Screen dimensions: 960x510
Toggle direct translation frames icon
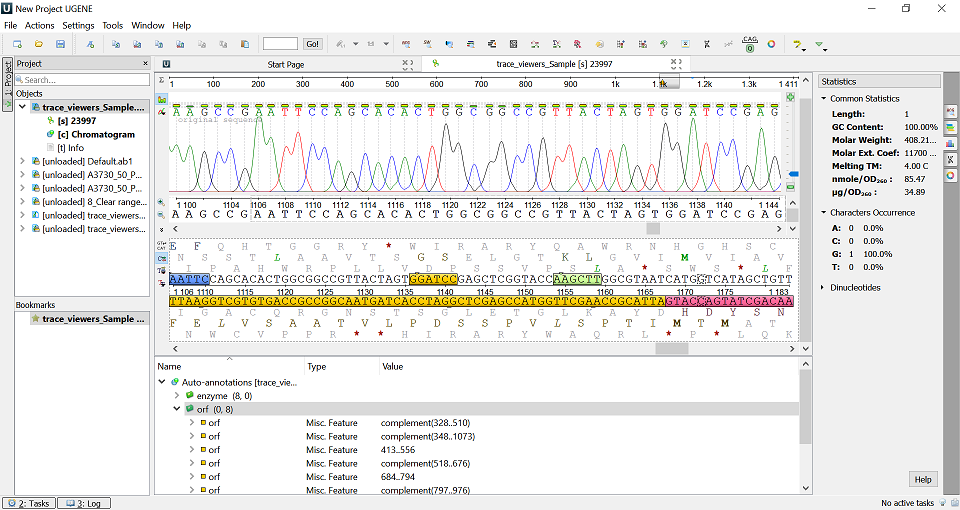(162, 271)
